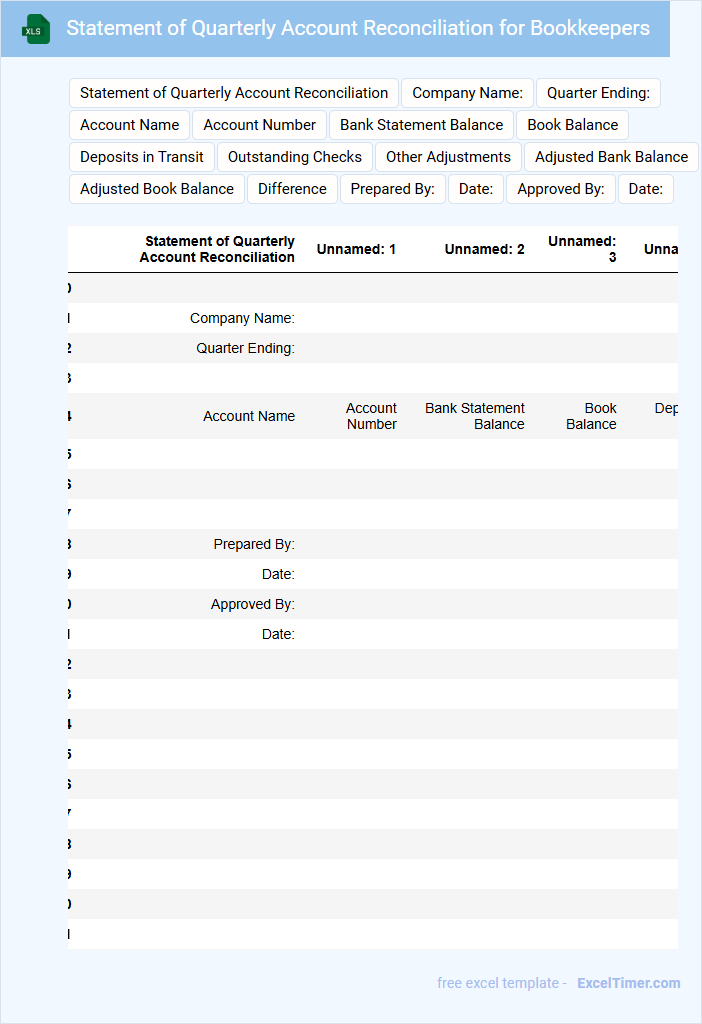Click the 'Adjusted Book Balance' tag
The height and width of the screenshot is (1024, 702).
(x=157, y=189)
